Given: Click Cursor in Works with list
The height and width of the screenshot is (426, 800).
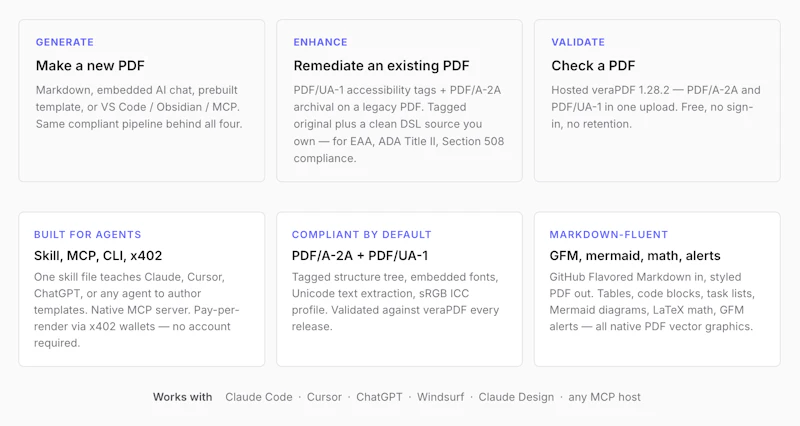Looking at the screenshot, I should coord(324,397).
